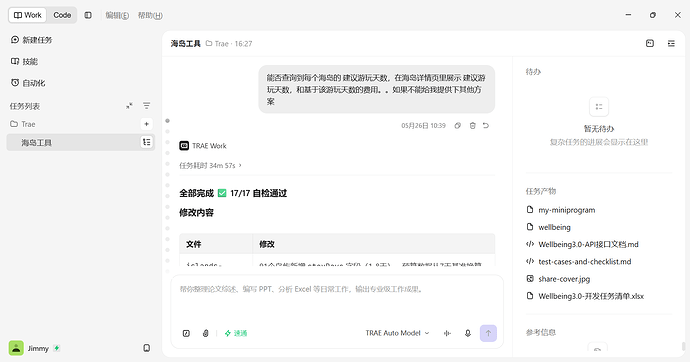
Task: Click the 17/17 自检通过 text
Action: (258, 193)
